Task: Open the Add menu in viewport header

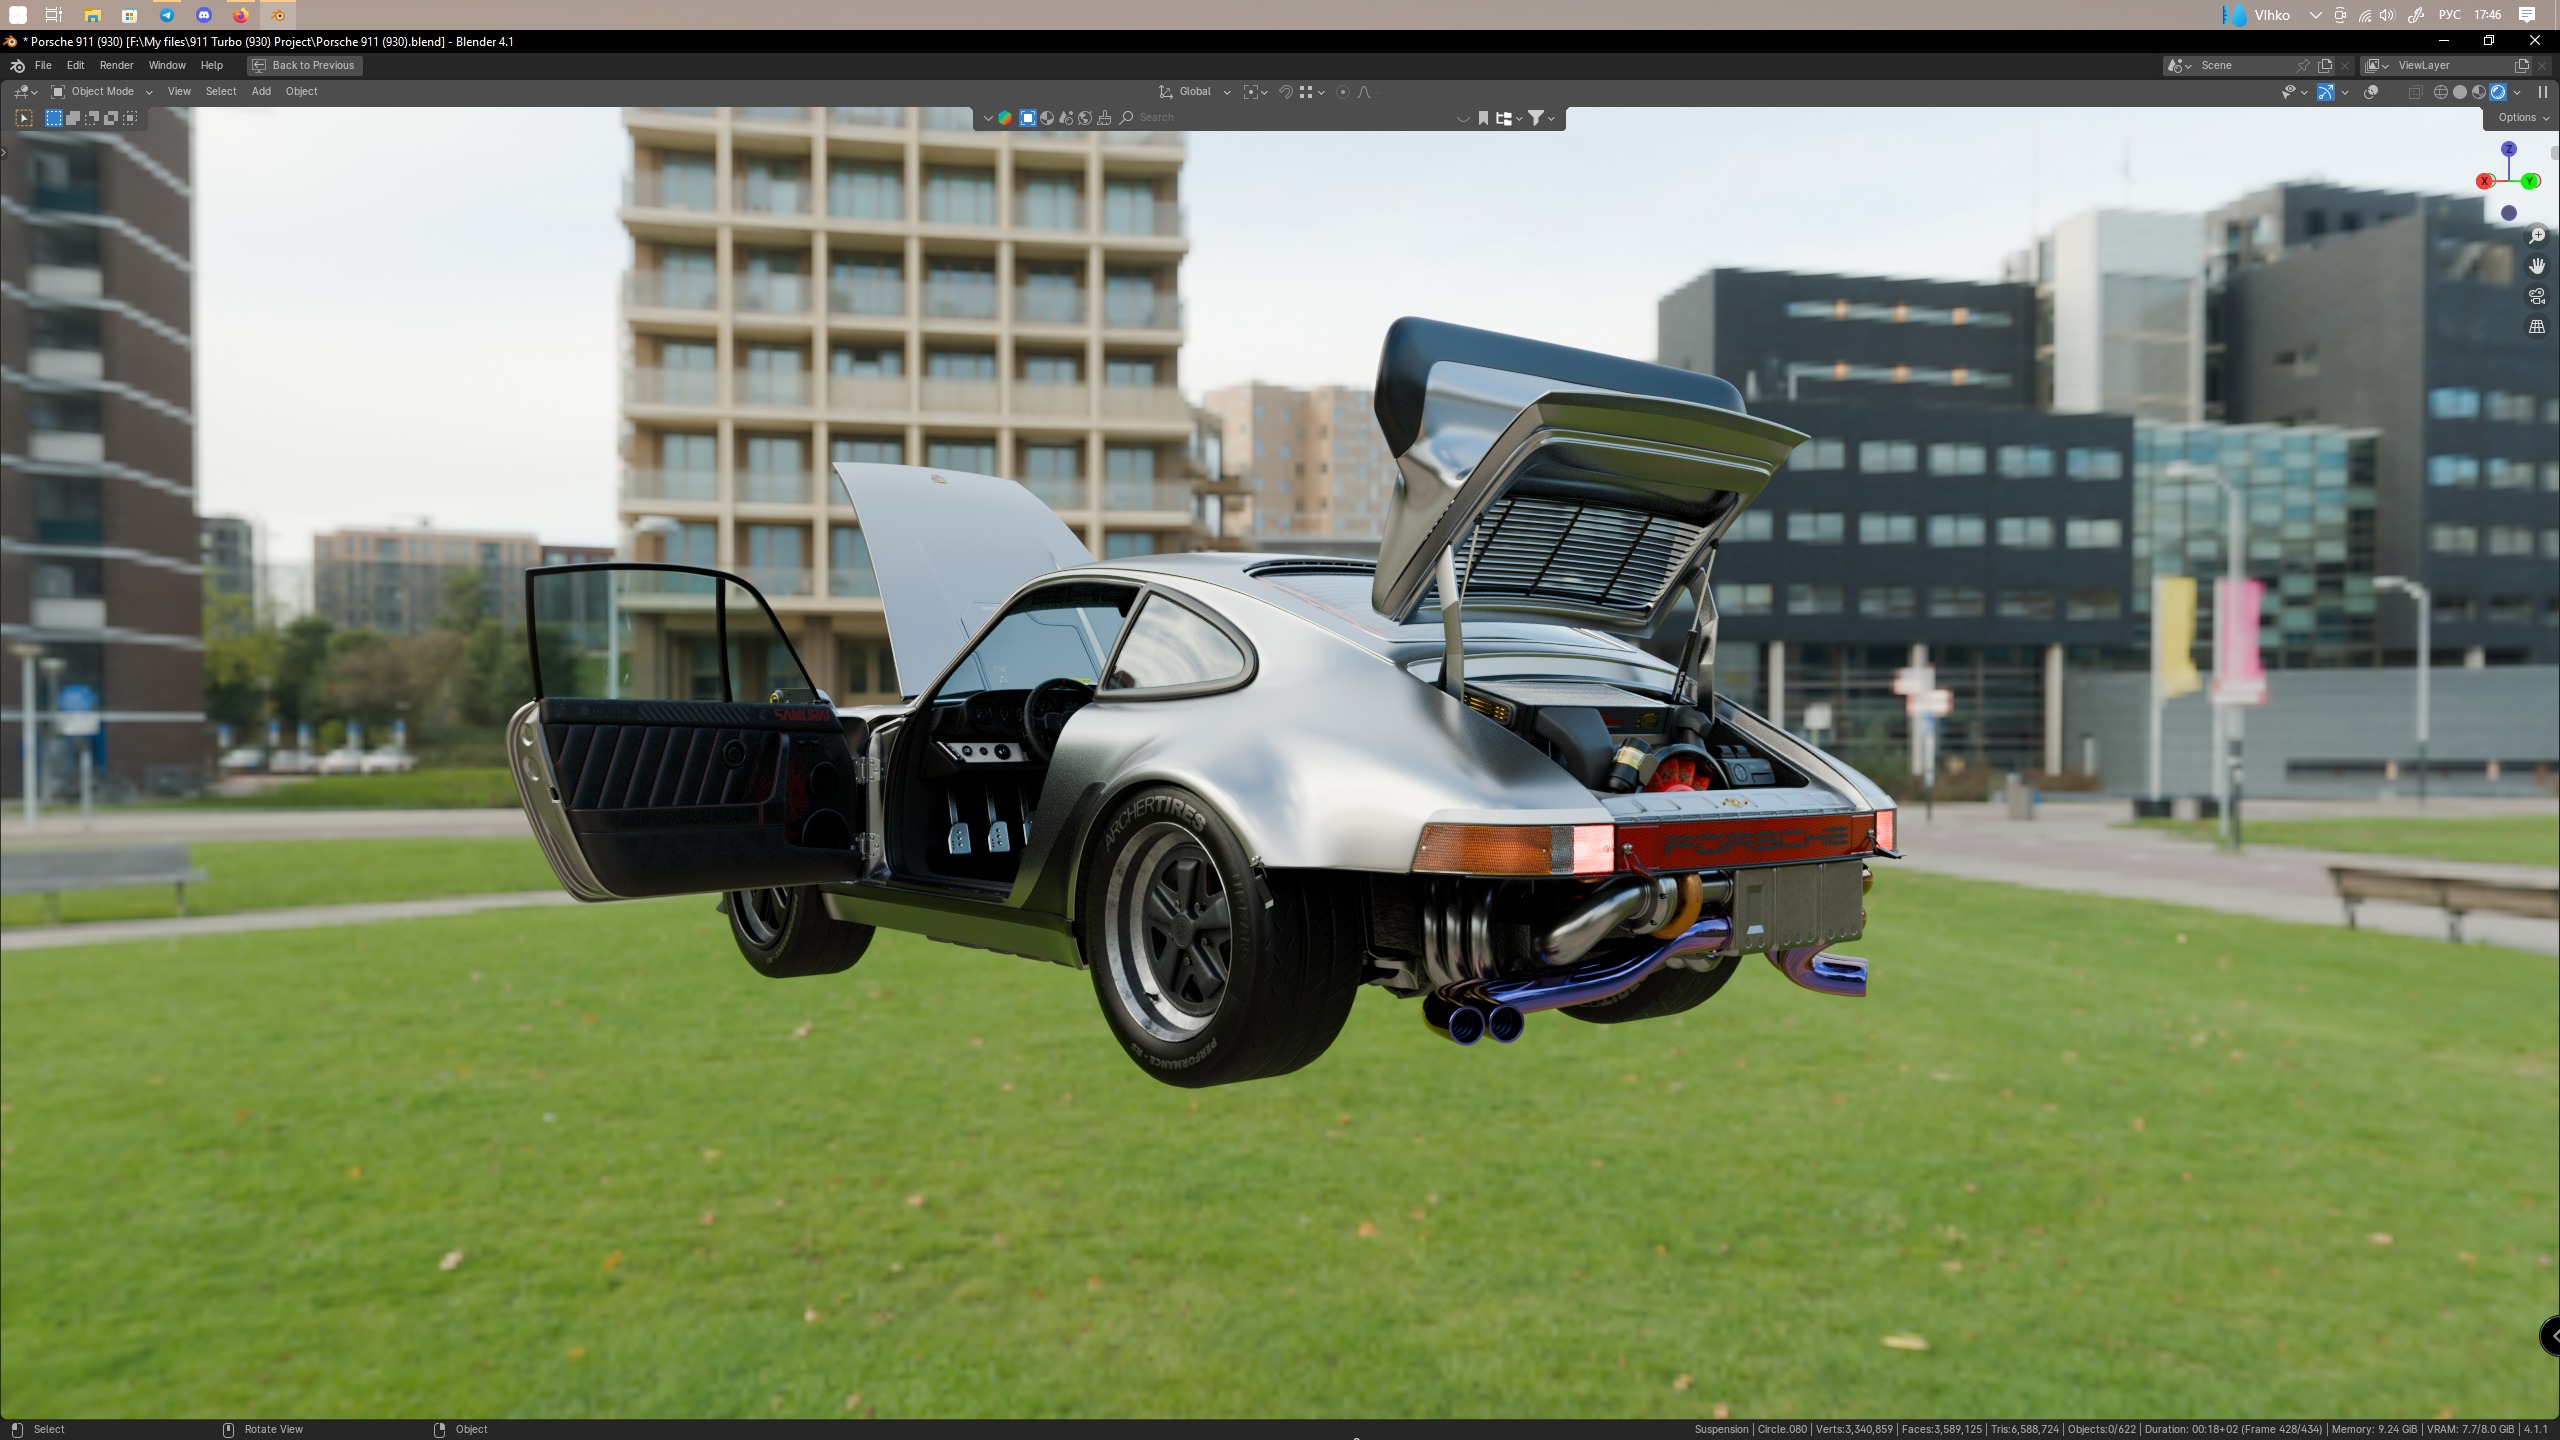Action: tap(261, 91)
